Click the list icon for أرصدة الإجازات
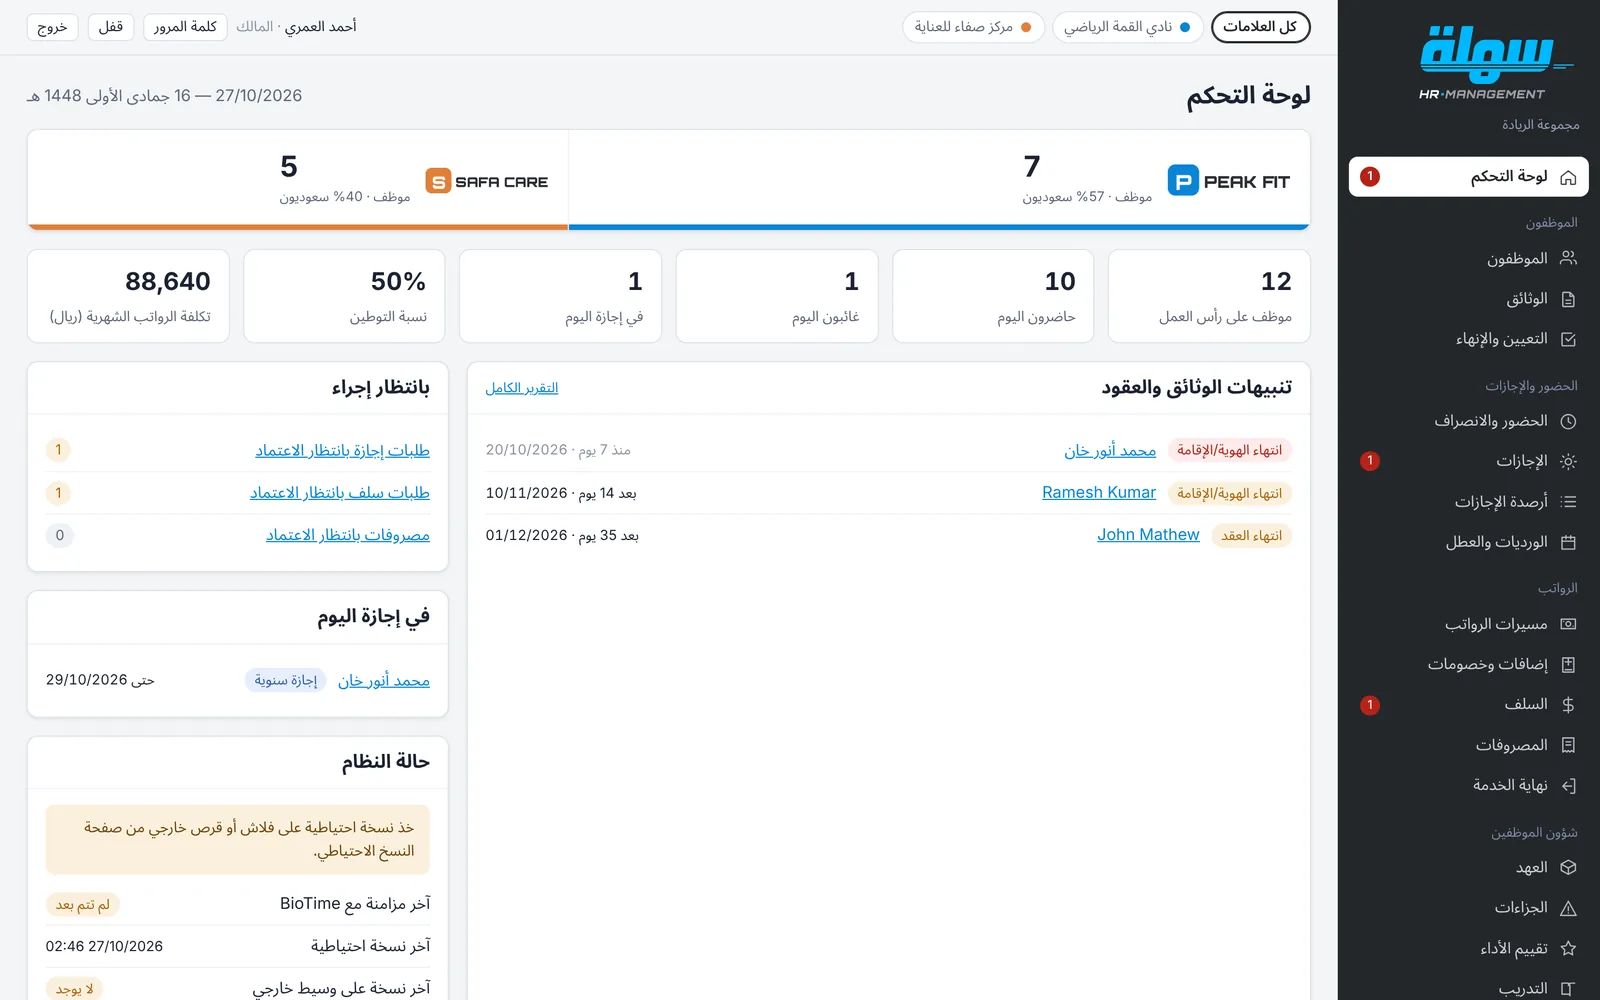 coord(1568,502)
